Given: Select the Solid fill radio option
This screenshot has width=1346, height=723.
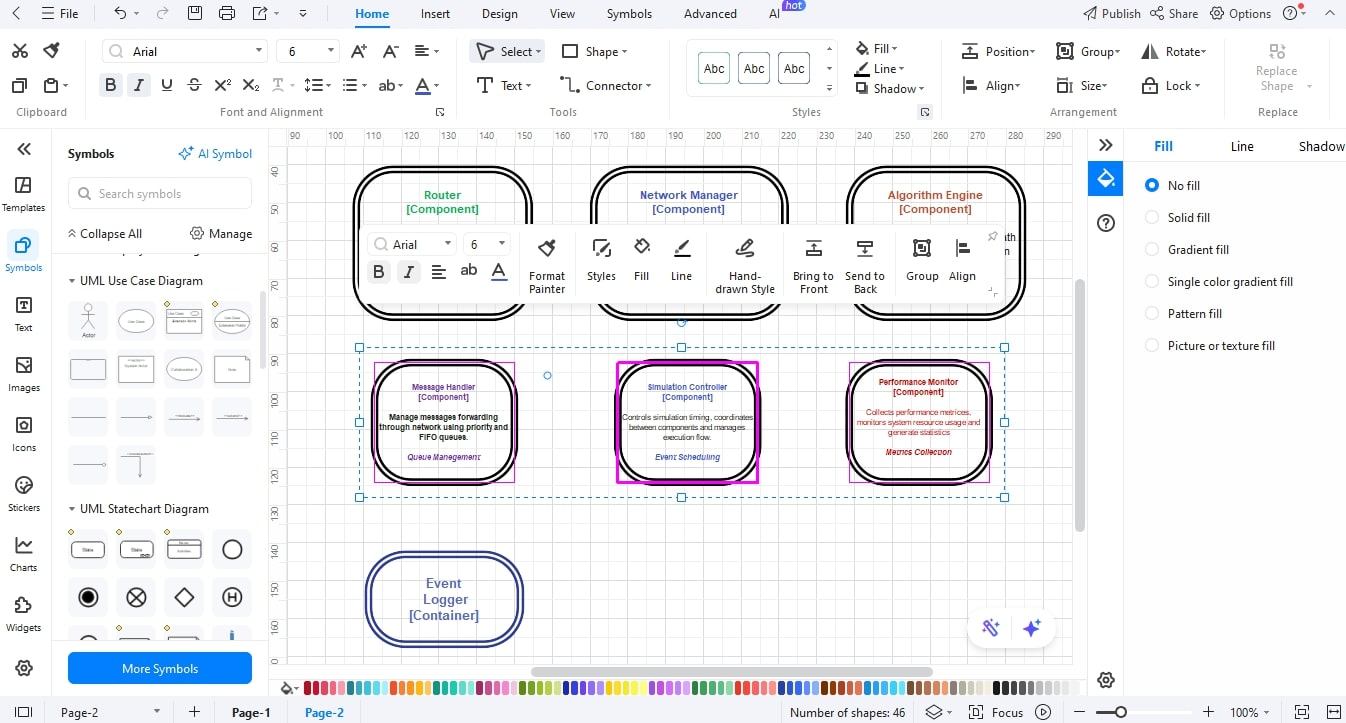Looking at the screenshot, I should tap(1152, 217).
